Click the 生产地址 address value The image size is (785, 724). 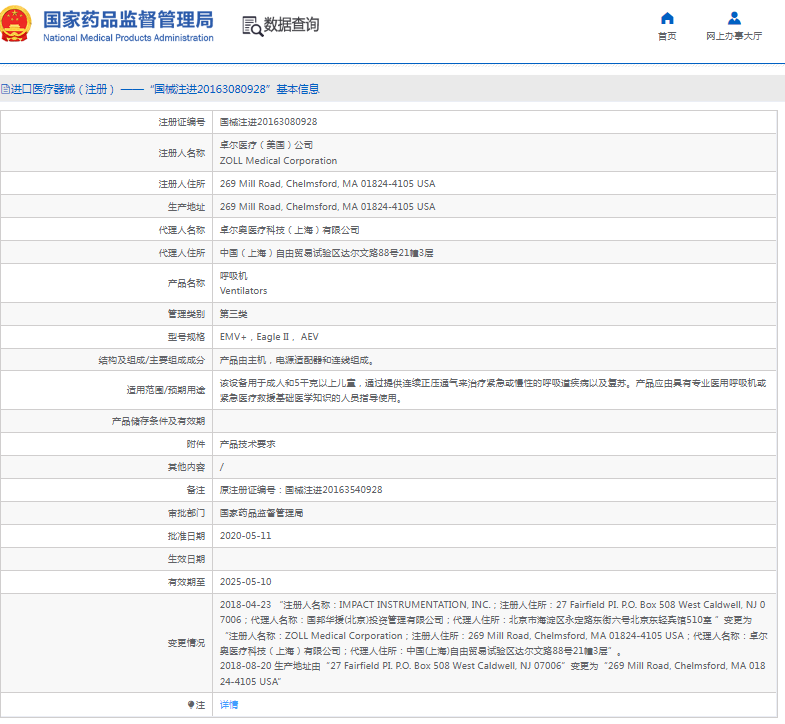[327, 207]
